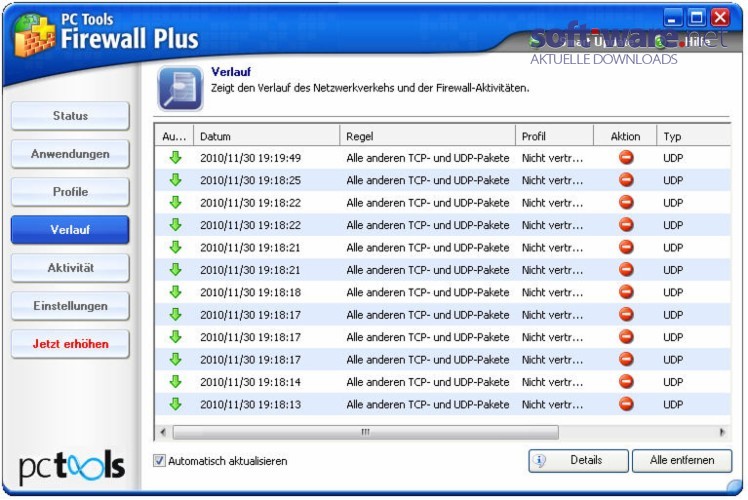
Task: Select the red blocked symbol in 19:18:18 row
Action: click(626, 292)
